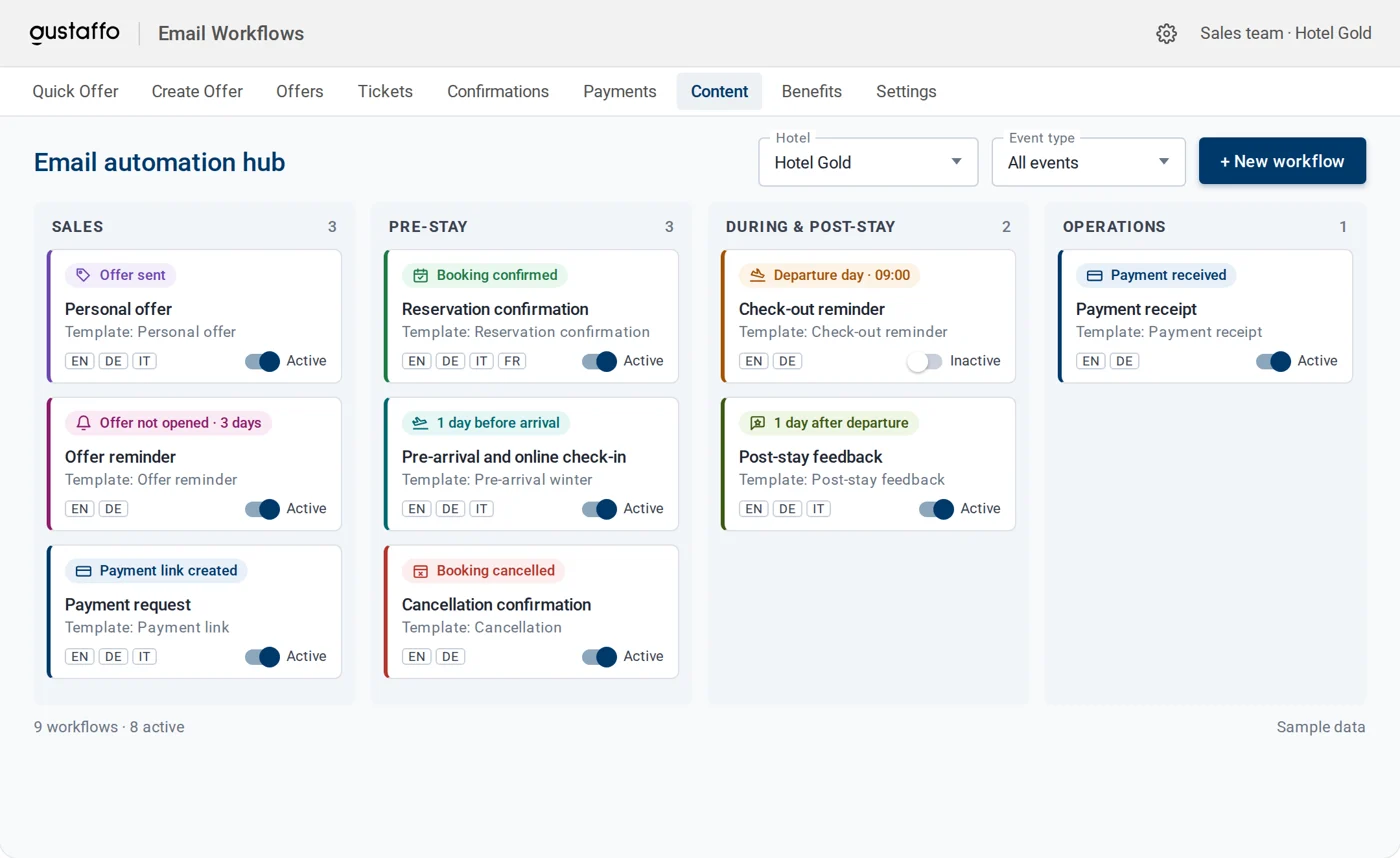Open Reservation confirmation workflow title
Image resolution: width=1400 pixels, height=858 pixels.
click(x=495, y=309)
